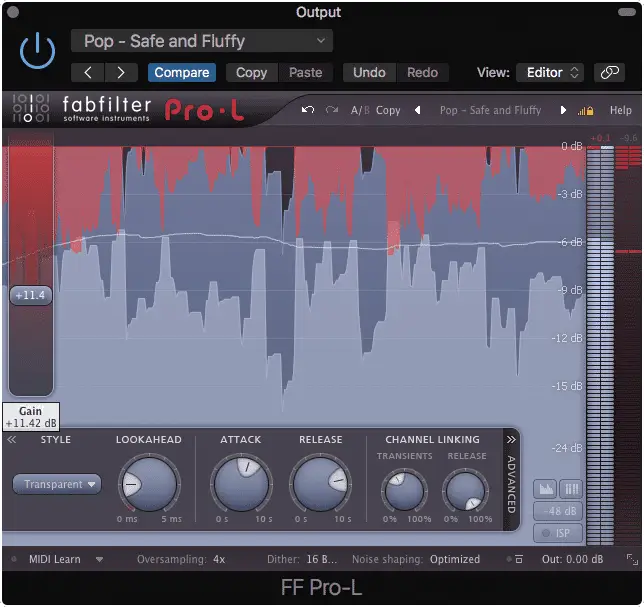Viewport: 644px width, 607px height.
Task: Collapse the panel with double left chevrons
Action: pos(12,439)
